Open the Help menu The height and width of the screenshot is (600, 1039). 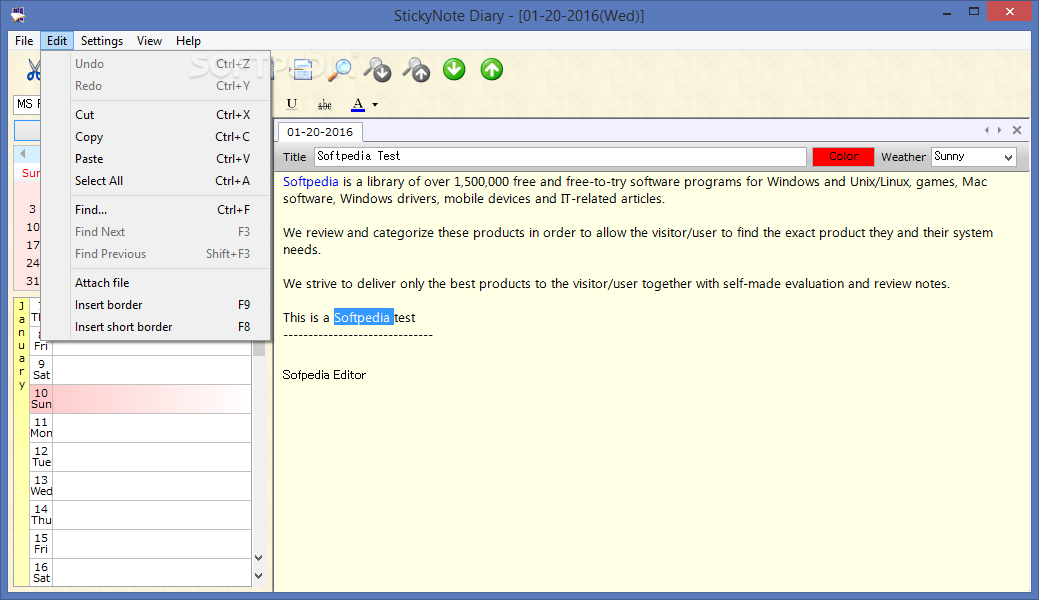point(188,40)
